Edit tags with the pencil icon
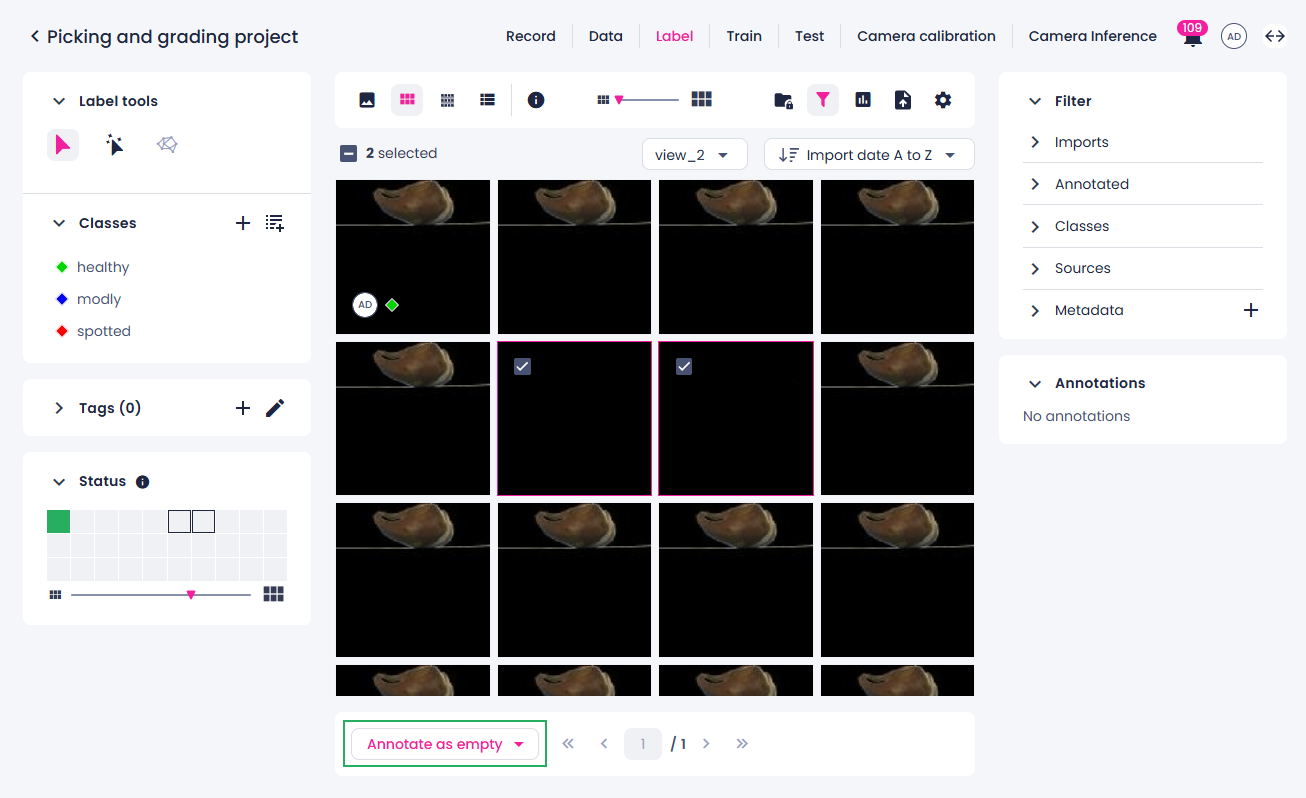1306x798 pixels. click(x=275, y=408)
